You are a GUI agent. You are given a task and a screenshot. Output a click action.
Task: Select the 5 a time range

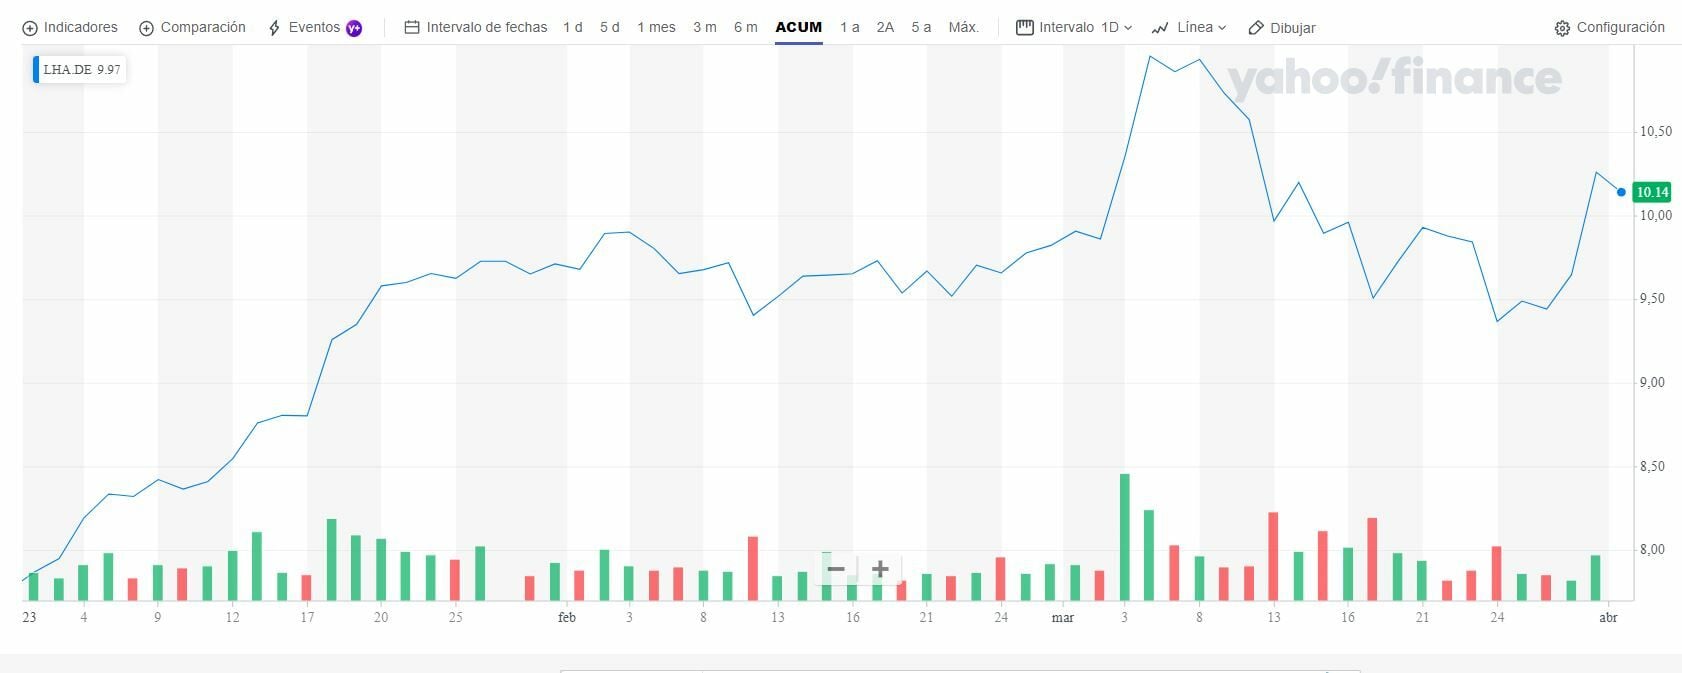[921, 28]
